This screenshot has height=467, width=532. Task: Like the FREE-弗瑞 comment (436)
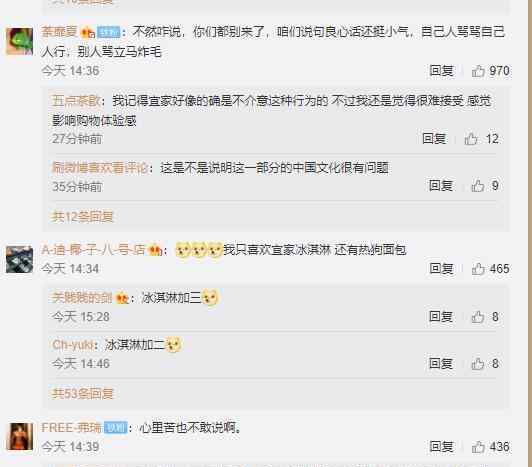(478, 447)
